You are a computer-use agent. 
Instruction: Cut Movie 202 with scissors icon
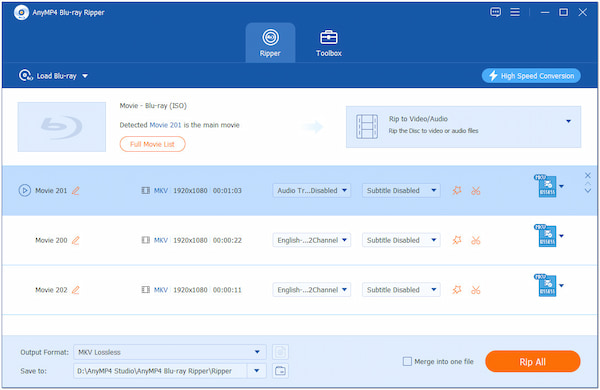(x=476, y=290)
